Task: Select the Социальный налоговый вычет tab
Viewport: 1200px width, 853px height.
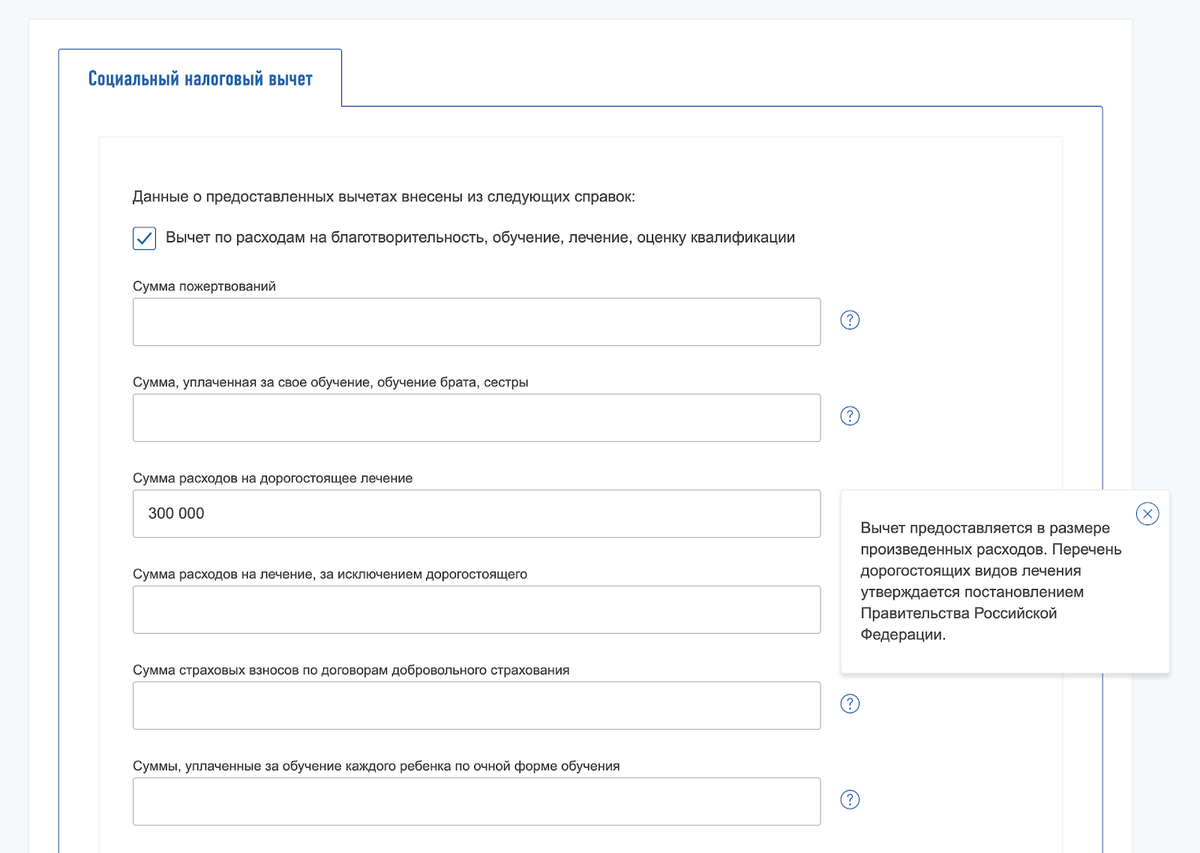Action: pyautogui.click(x=200, y=78)
